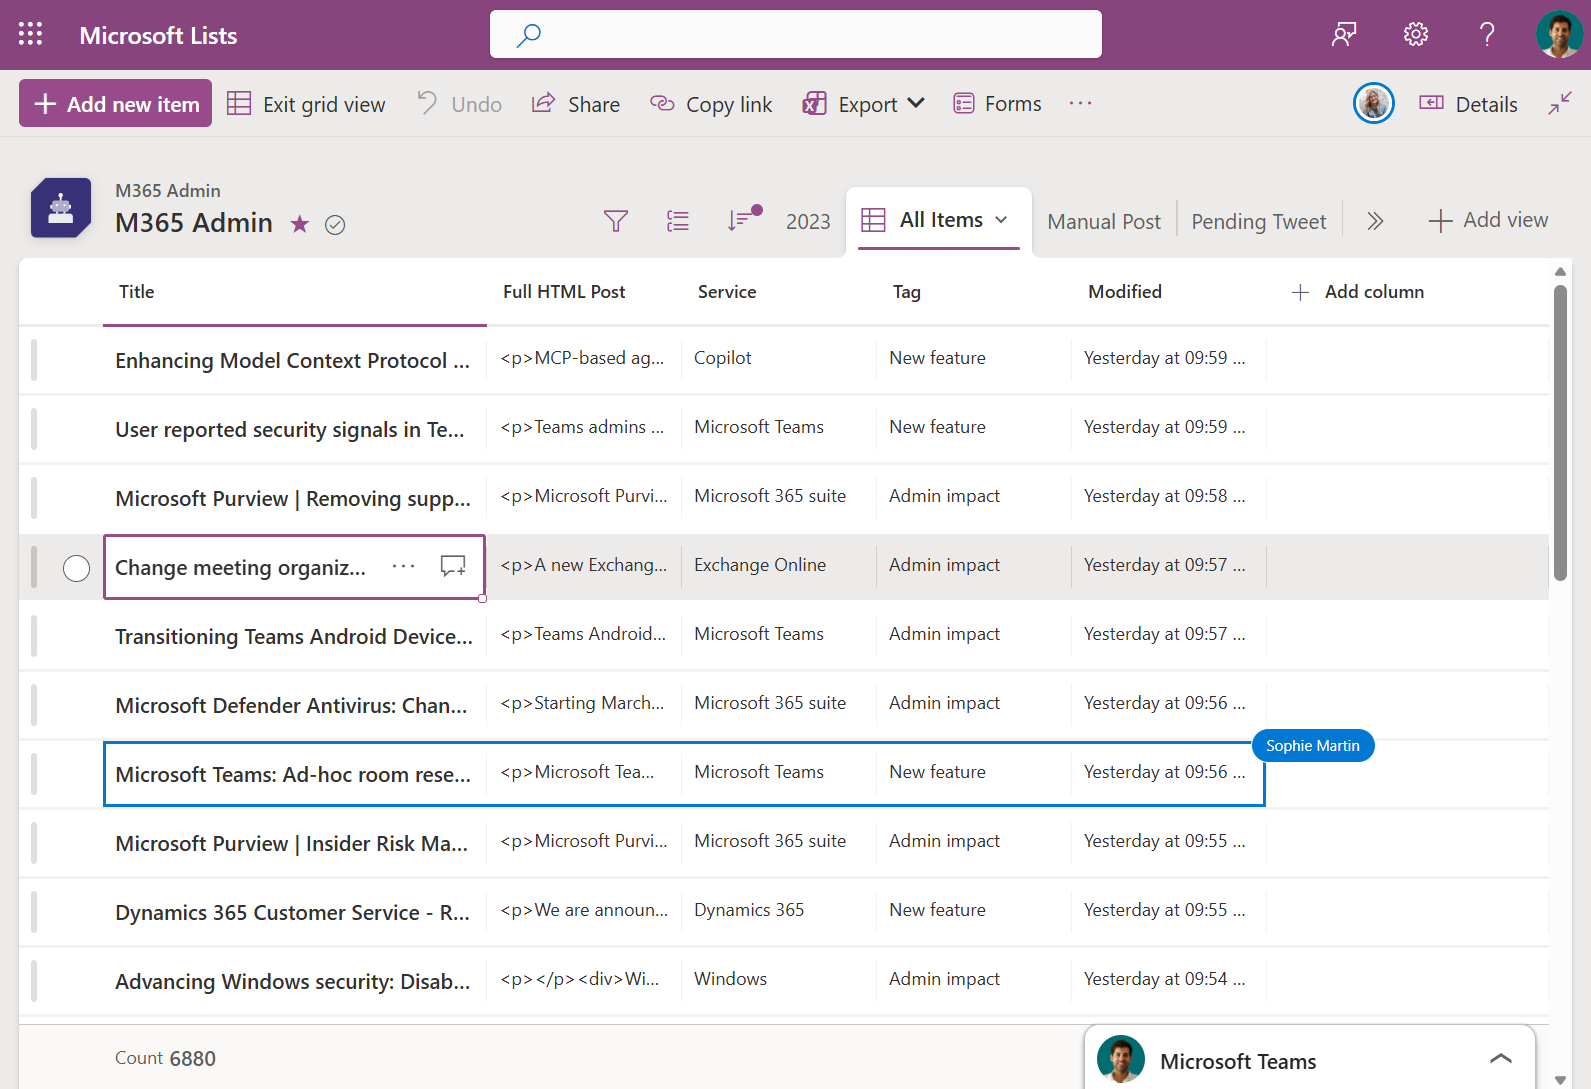Select row handle for Enhancing Model Context Protocol

(x=34, y=360)
